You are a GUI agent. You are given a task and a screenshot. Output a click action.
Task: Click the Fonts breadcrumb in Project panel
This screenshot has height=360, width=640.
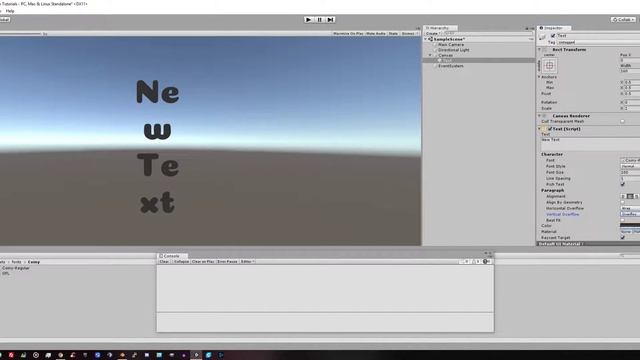[x=16, y=262]
